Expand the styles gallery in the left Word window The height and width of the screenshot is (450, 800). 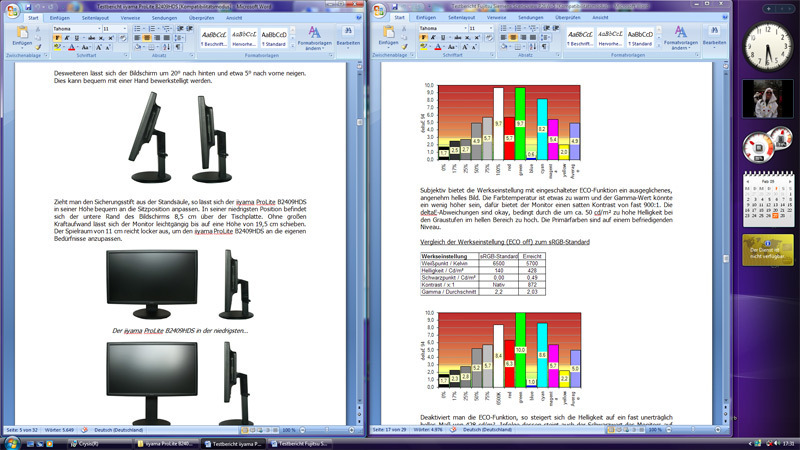(293, 45)
